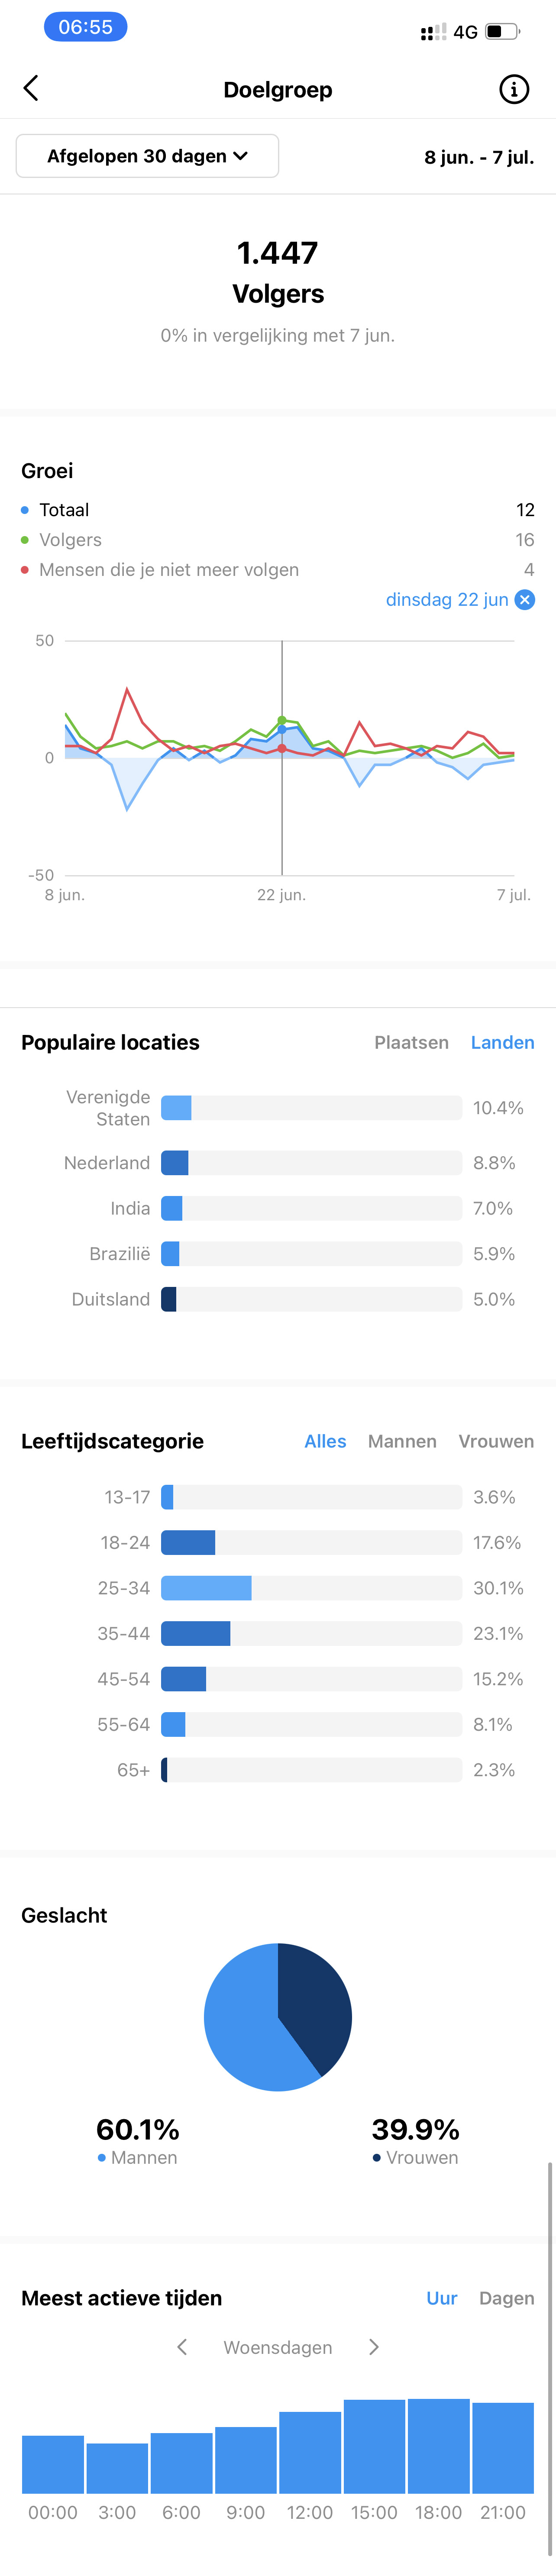Image resolution: width=556 pixels, height=2576 pixels.
Task: Open the info icon next to Doelgroep
Action: point(514,89)
